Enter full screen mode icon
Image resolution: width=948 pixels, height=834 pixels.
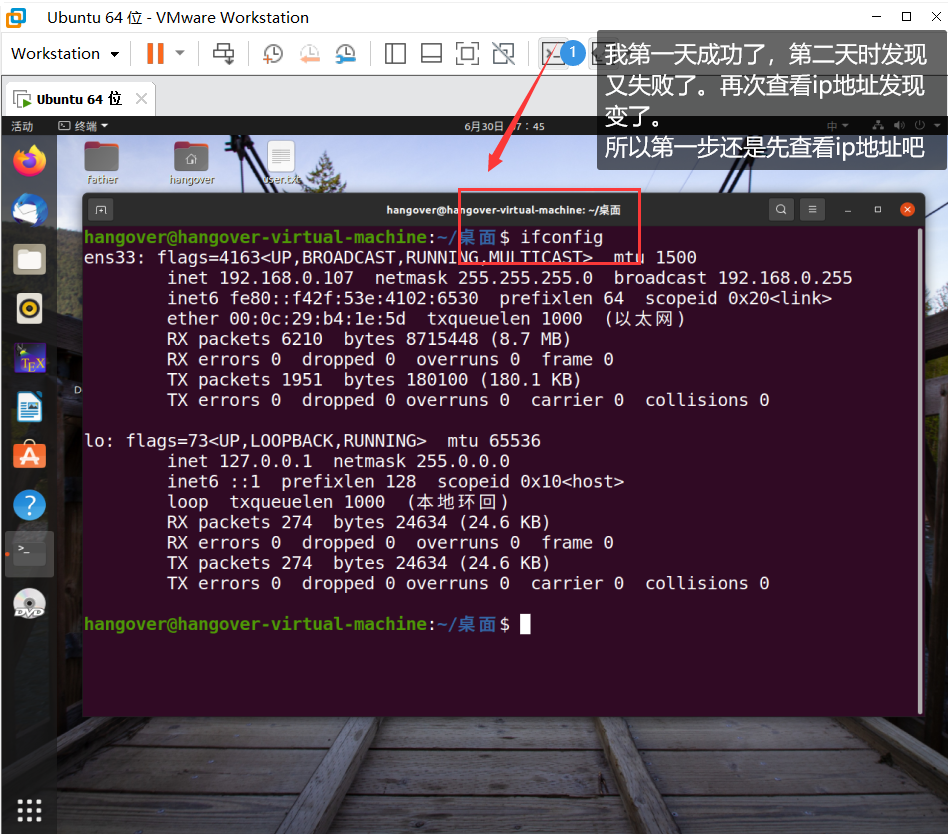coord(467,54)
